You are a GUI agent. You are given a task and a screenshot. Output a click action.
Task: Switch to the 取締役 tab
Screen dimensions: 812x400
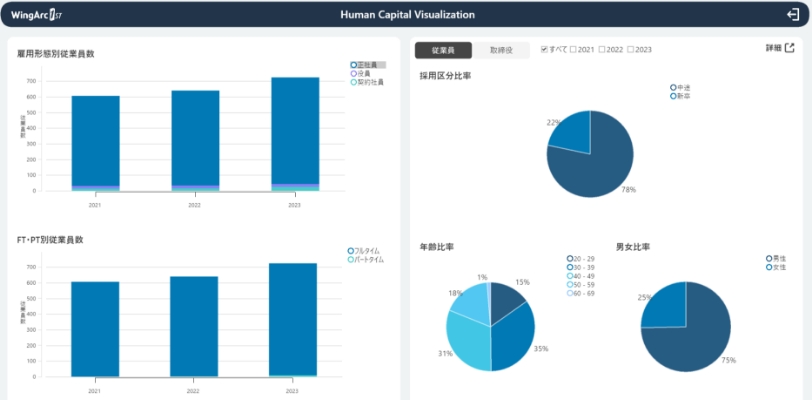point(501,50)
